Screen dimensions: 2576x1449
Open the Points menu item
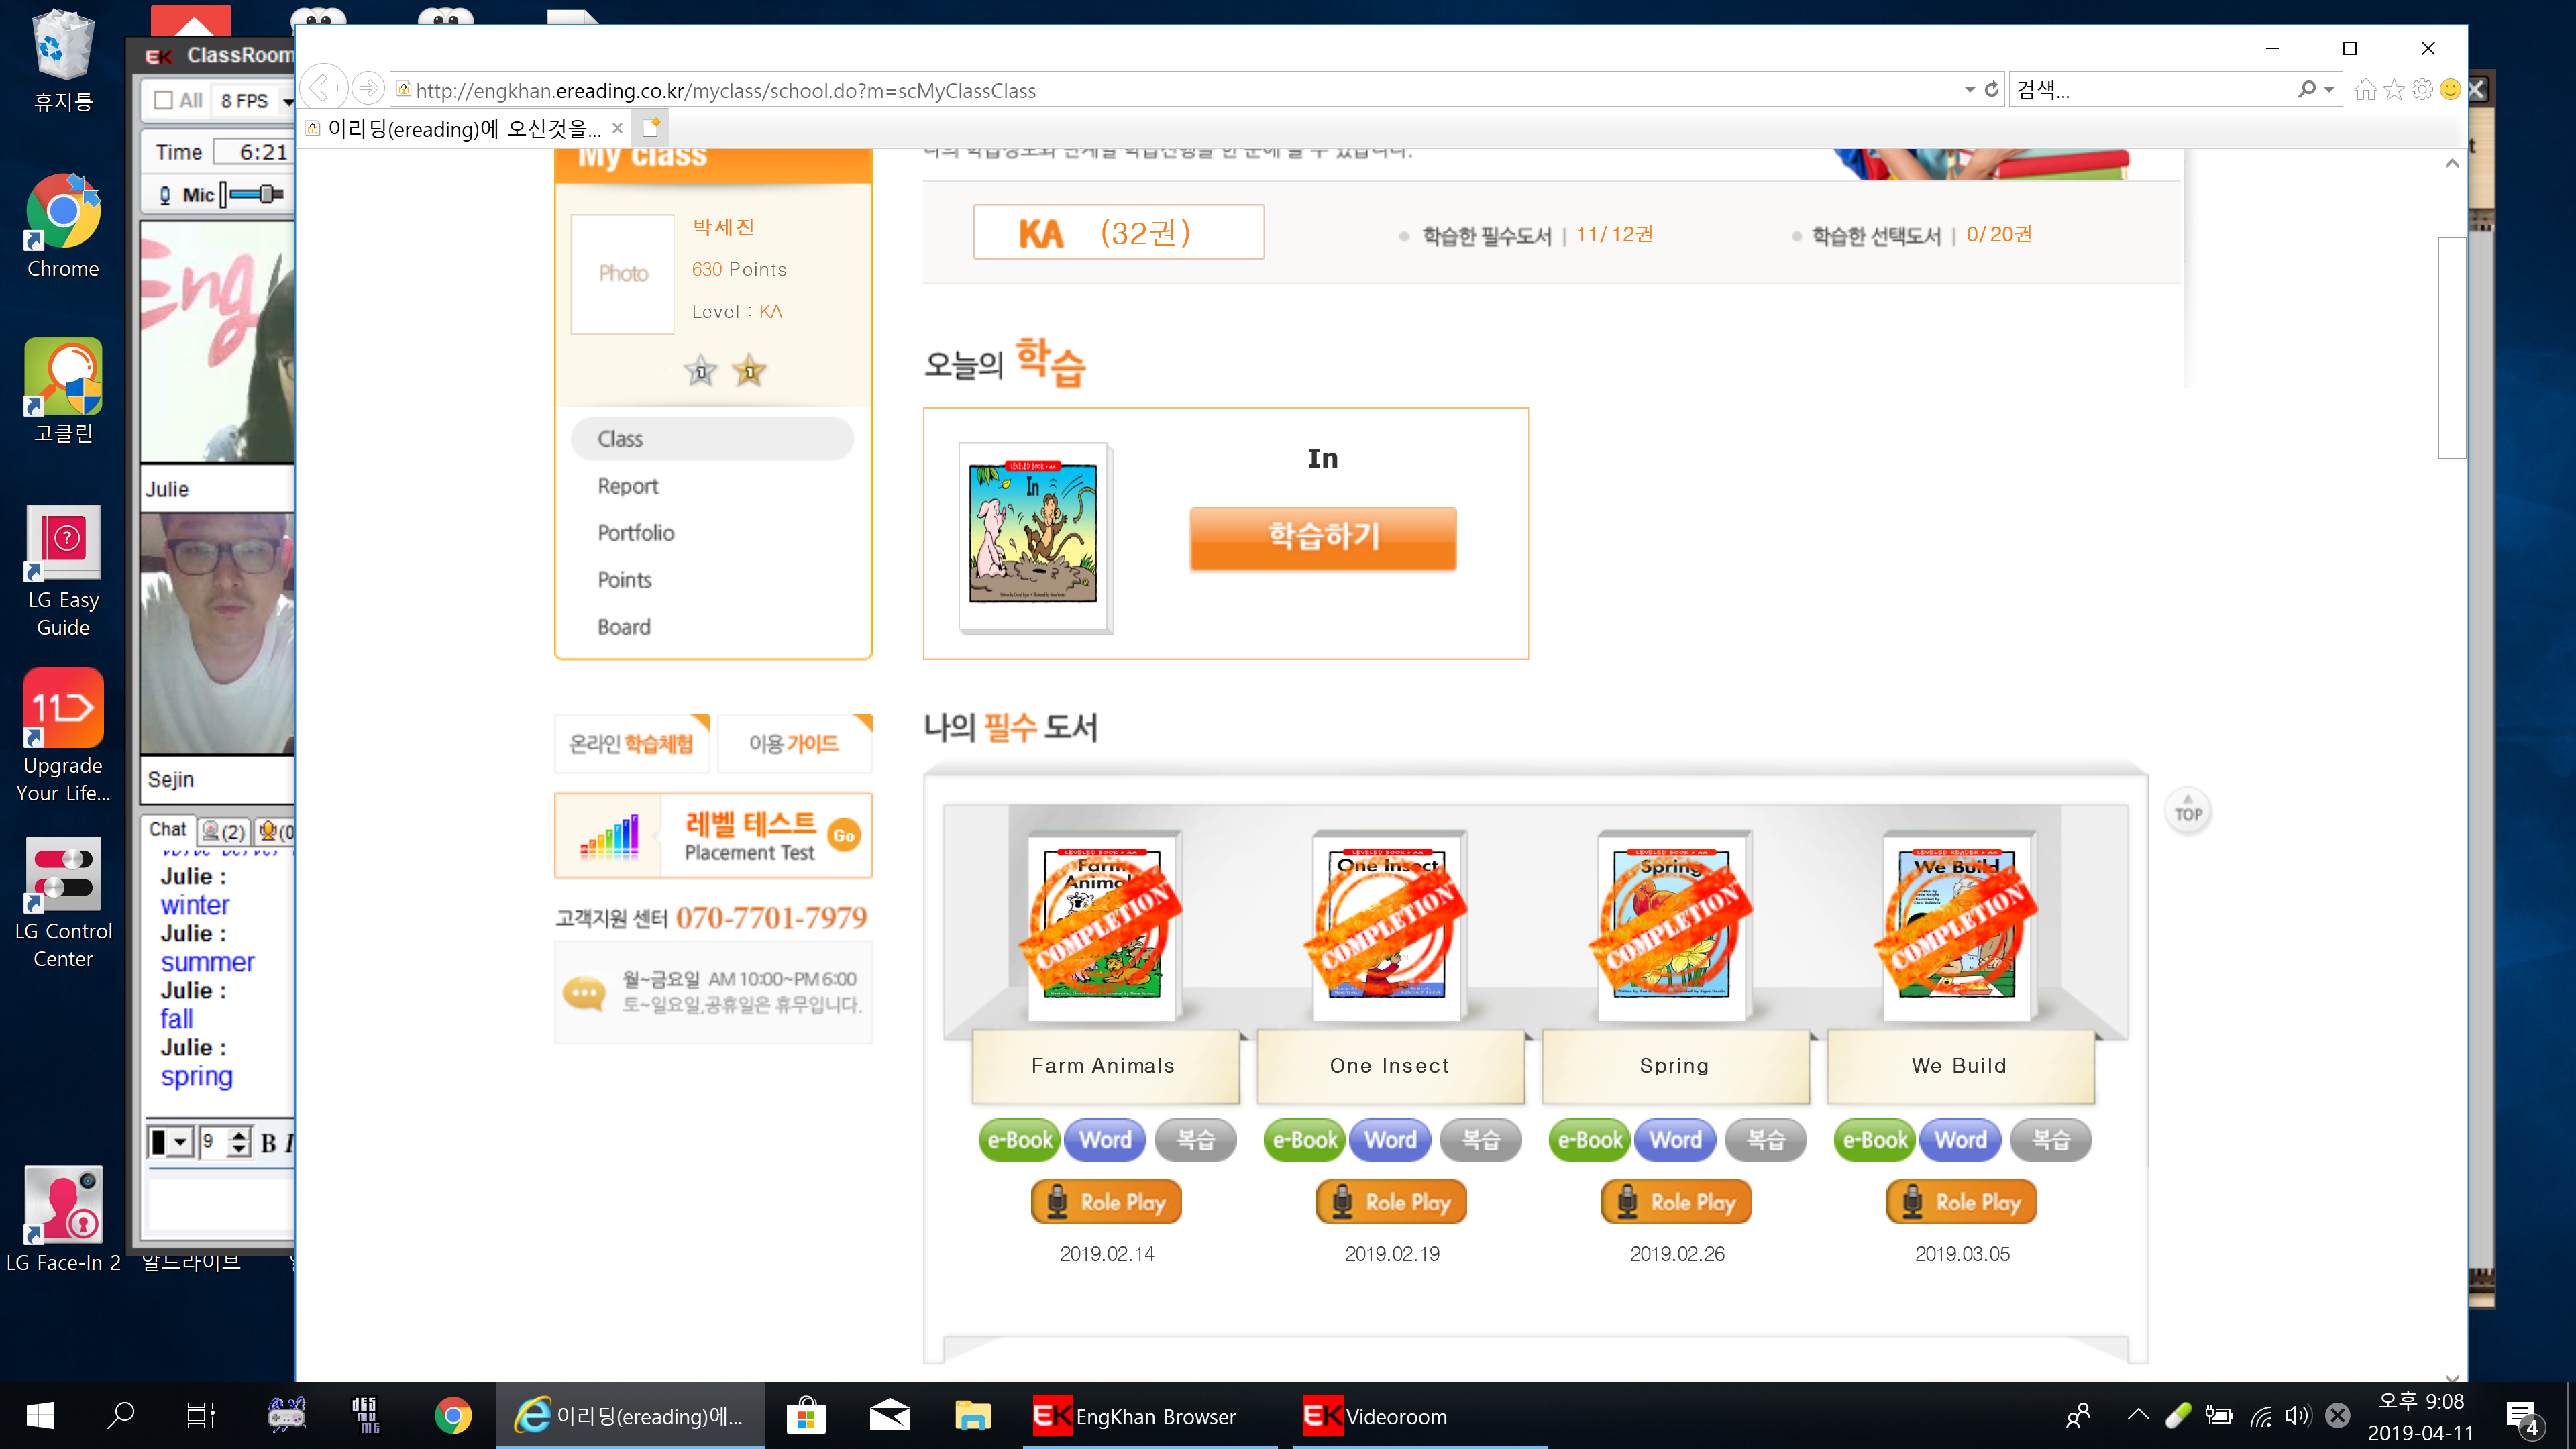coord(624,580)
